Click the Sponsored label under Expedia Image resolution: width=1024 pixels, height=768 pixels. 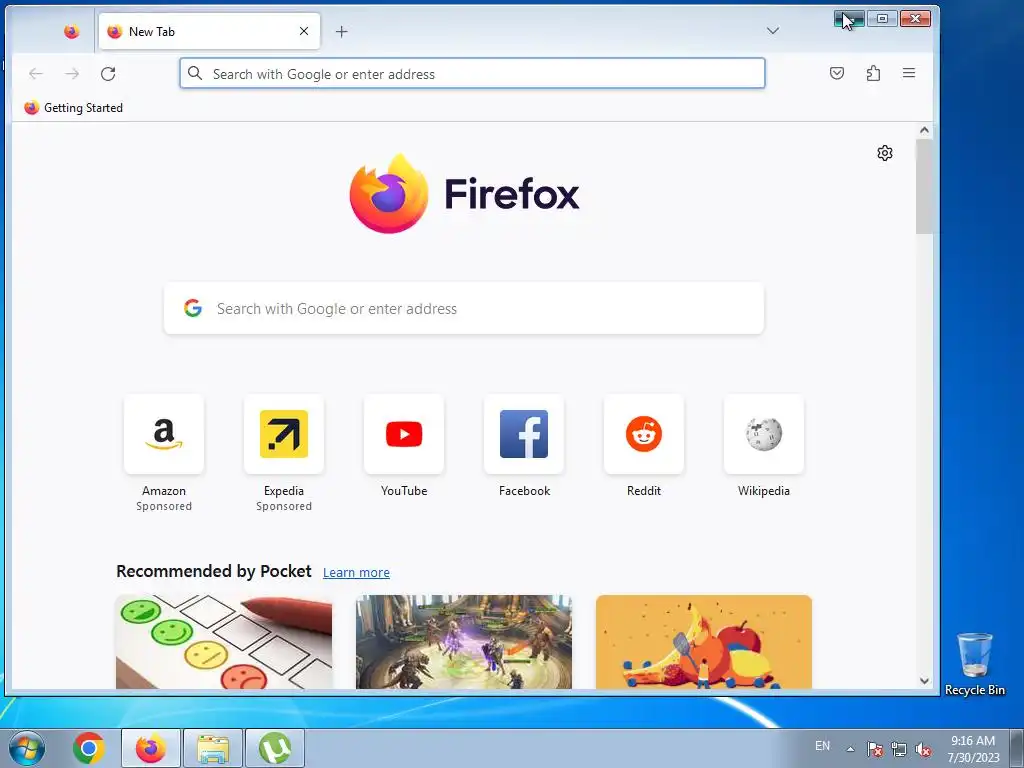[284, 506]
